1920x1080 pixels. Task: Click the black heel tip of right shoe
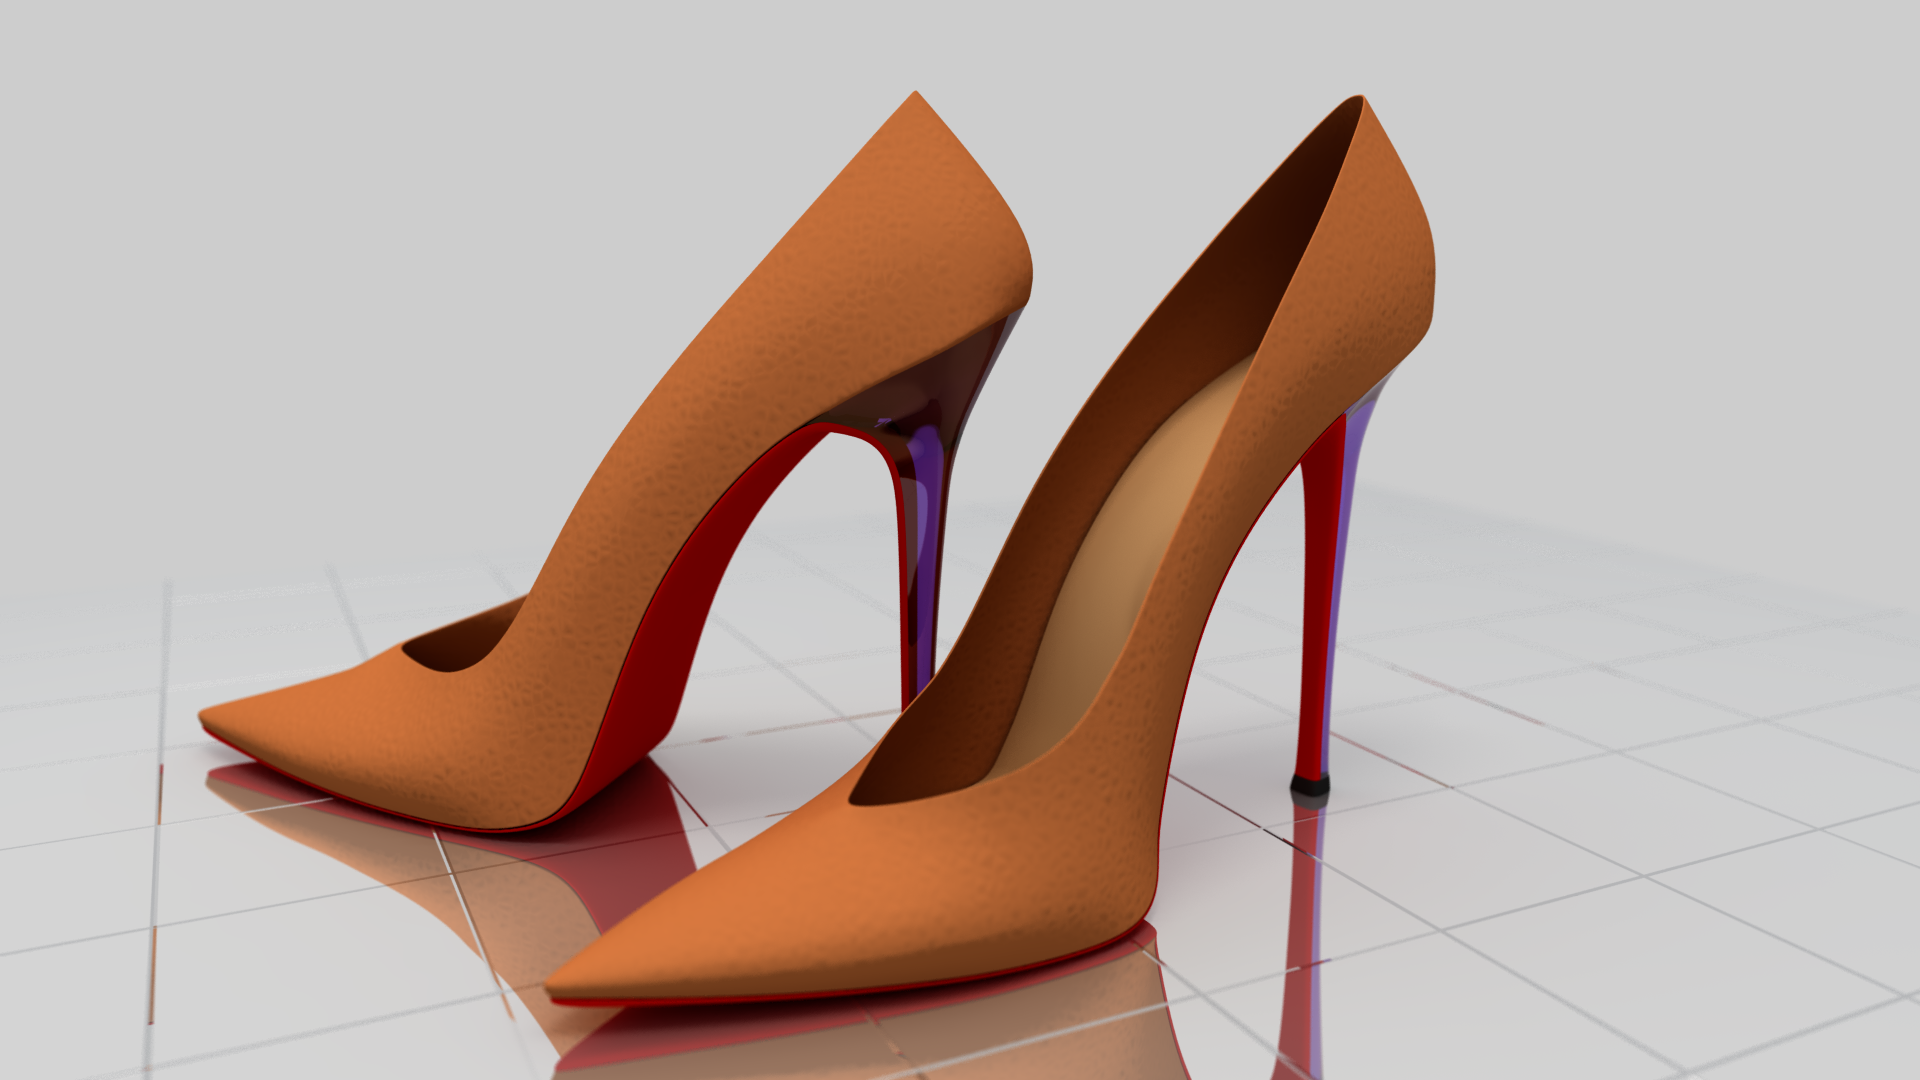coord(1309,787)
